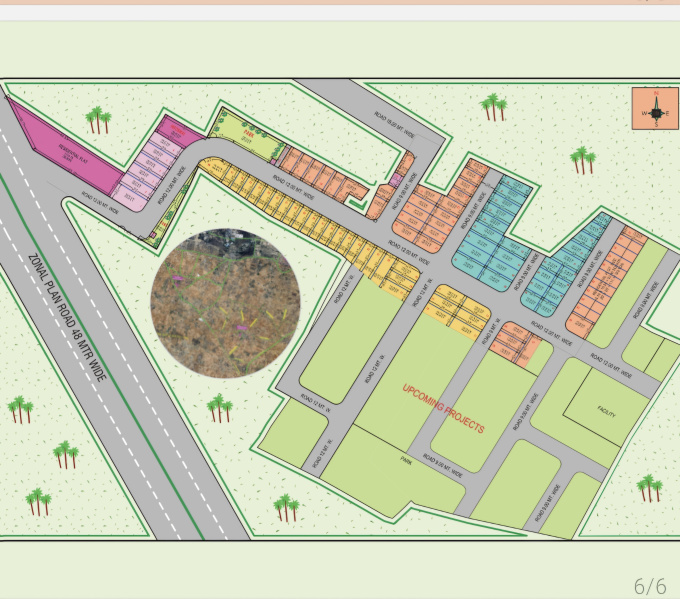This screenshot has height=599, width=680.
Task: Click the 6/6 page indicator
Action: pos(649,584)
